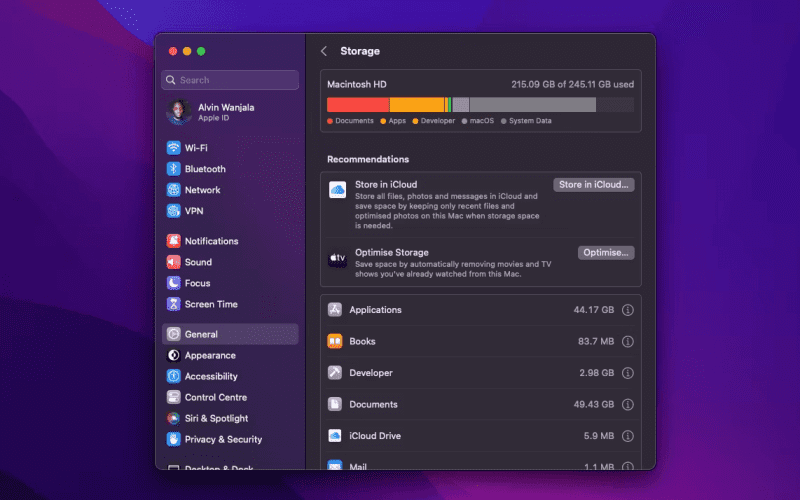Open Bluetooth settings label

[205, 169]
